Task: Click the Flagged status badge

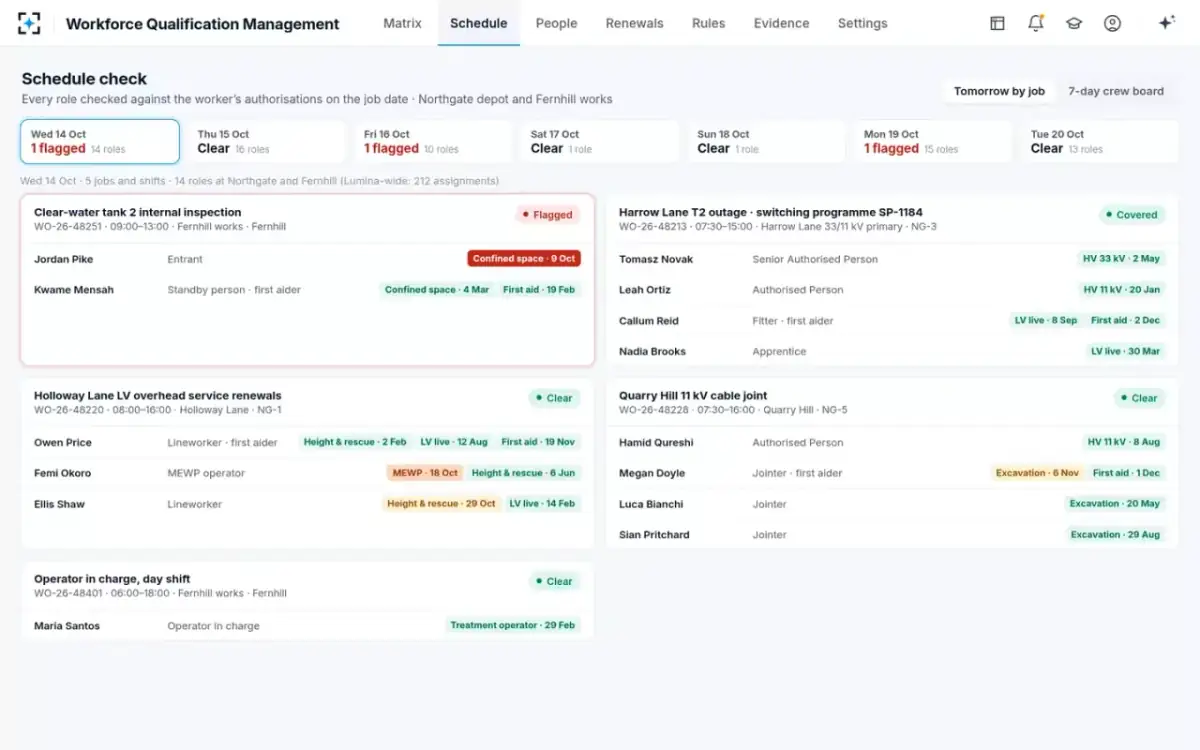Action: (547, 214)
